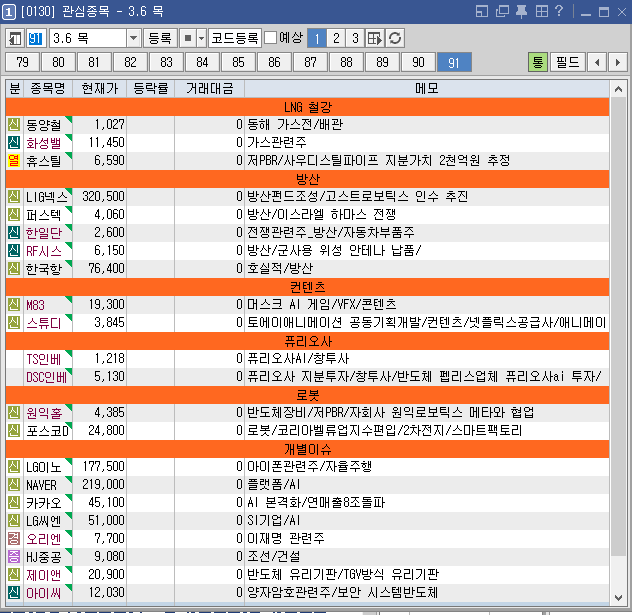The image size is (632, 615).
Task: Click the scrollbar up arrow
Action: pyautogui.click(x=618, y=89)
